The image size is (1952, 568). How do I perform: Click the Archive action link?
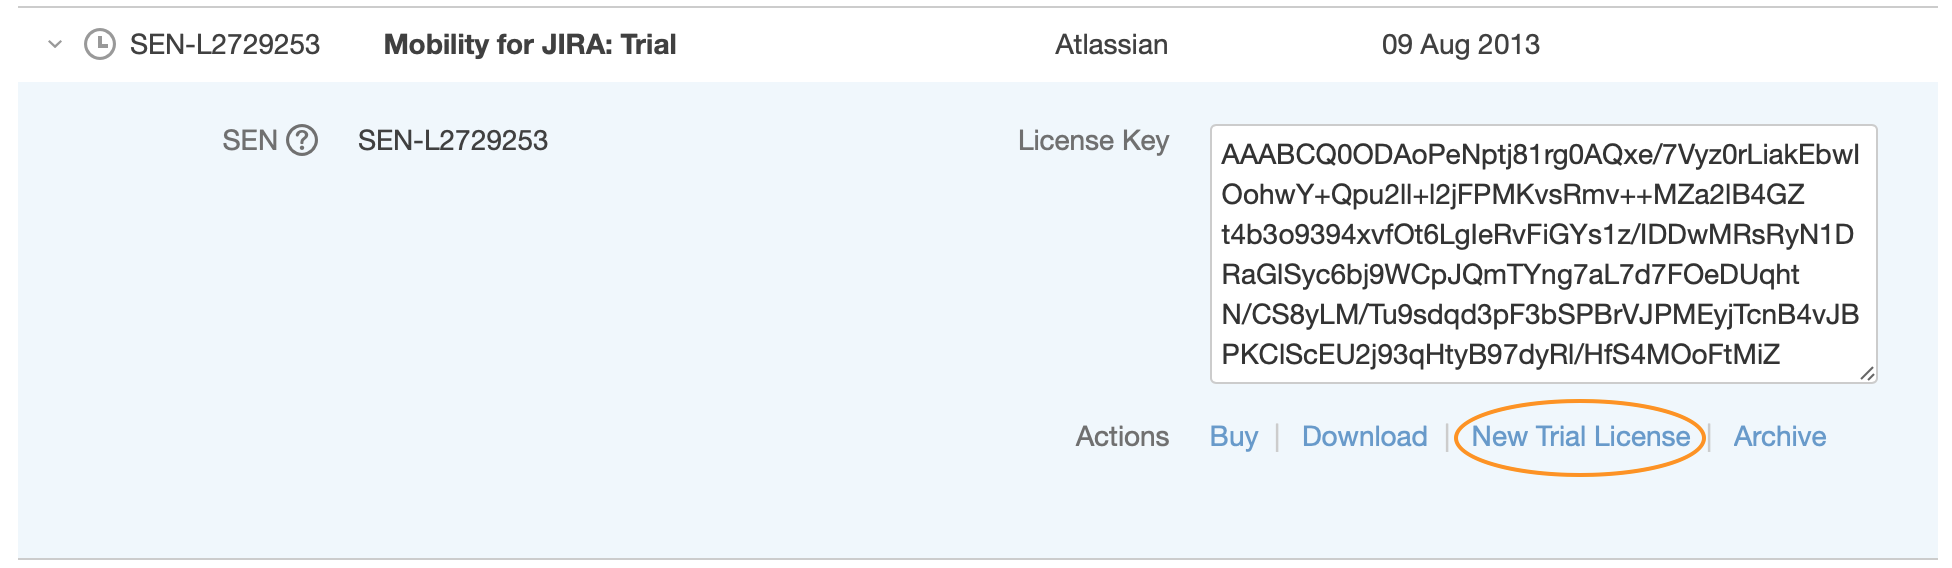coord(1779,436)
